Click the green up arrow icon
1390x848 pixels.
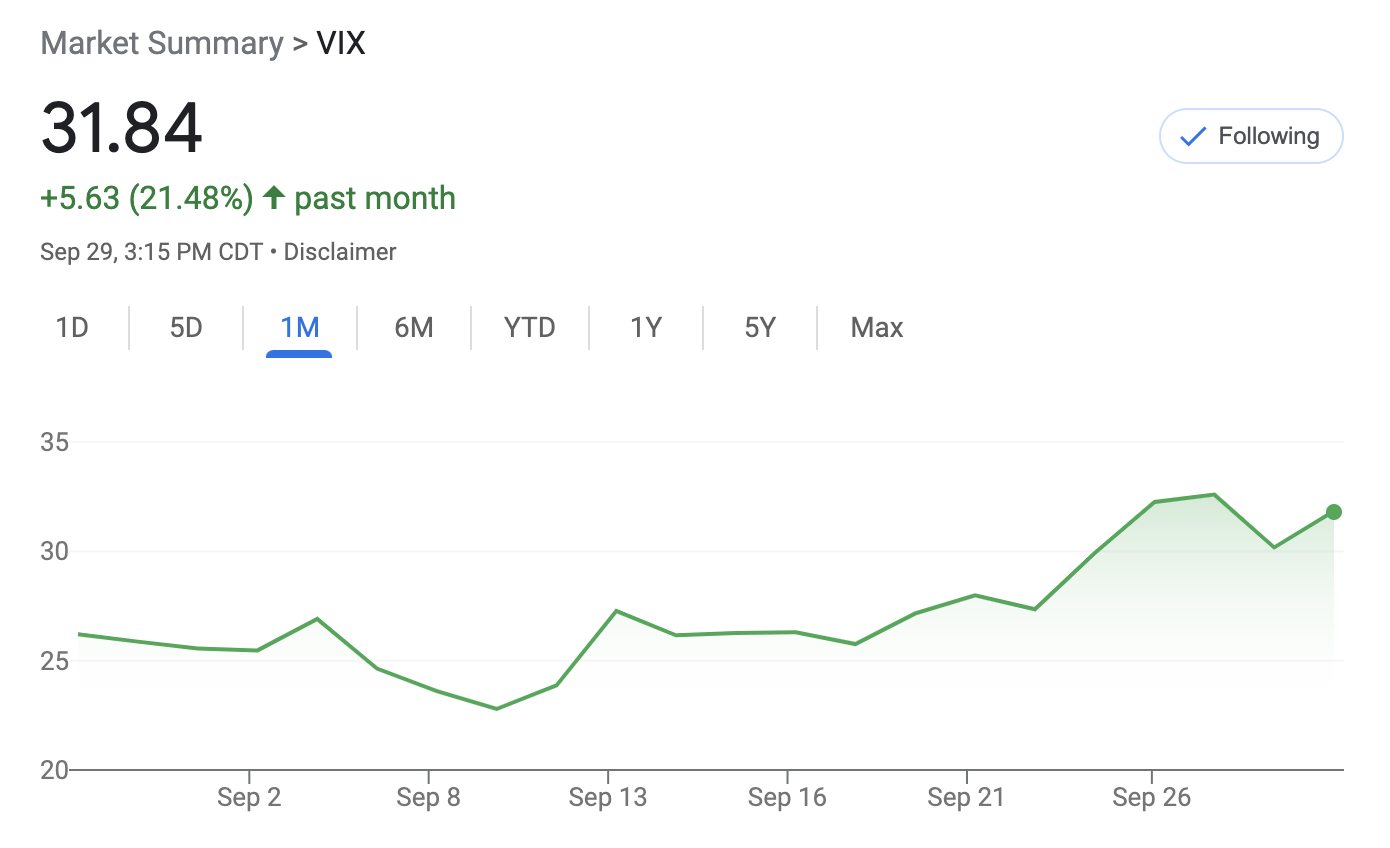[x=273, y=198]
